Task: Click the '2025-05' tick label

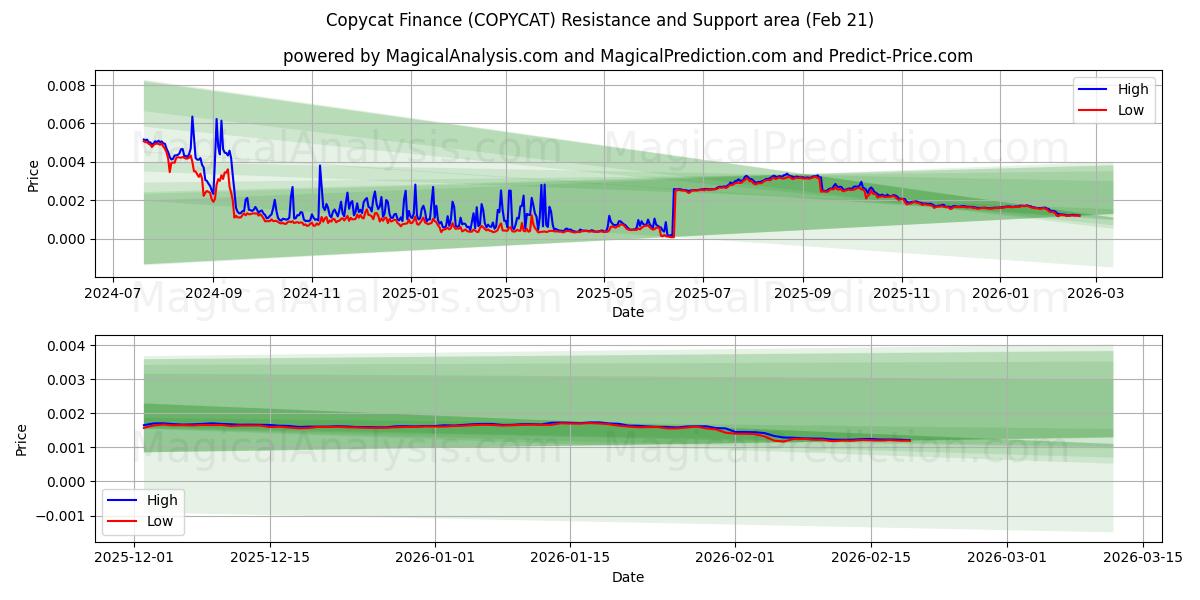Action: [x=605, y=294]
